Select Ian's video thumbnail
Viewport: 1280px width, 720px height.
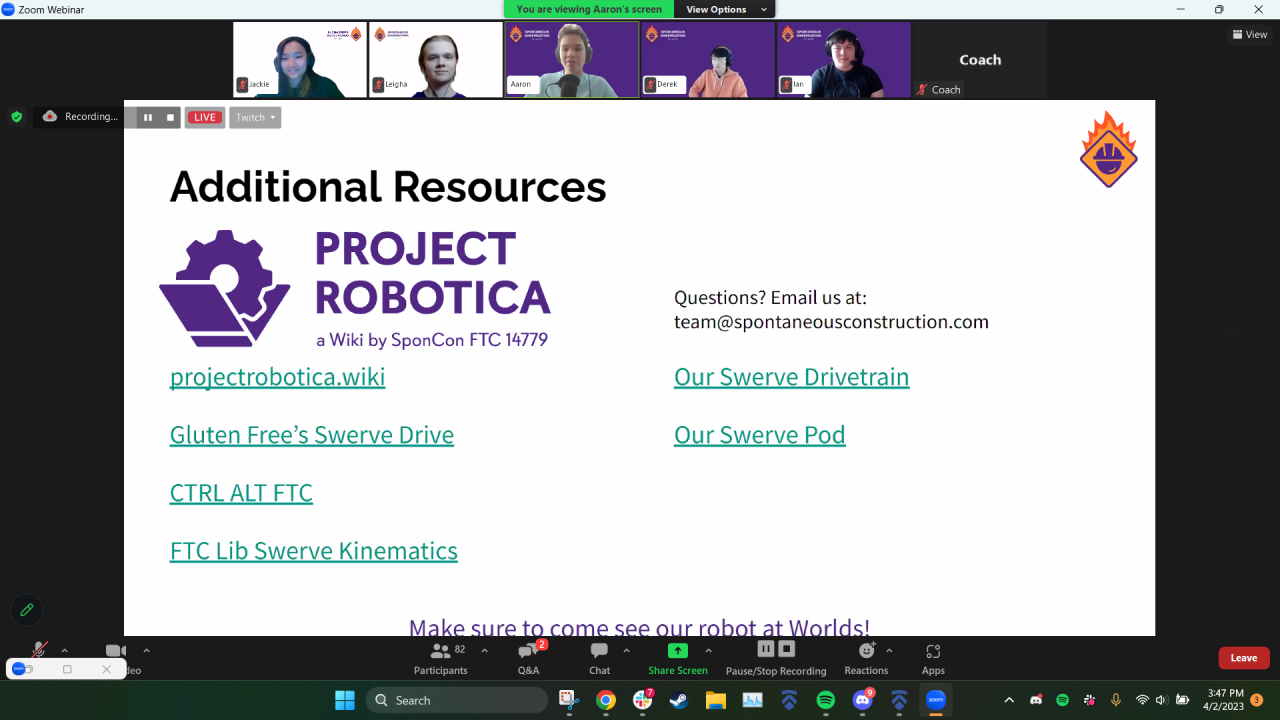(844, 60)
